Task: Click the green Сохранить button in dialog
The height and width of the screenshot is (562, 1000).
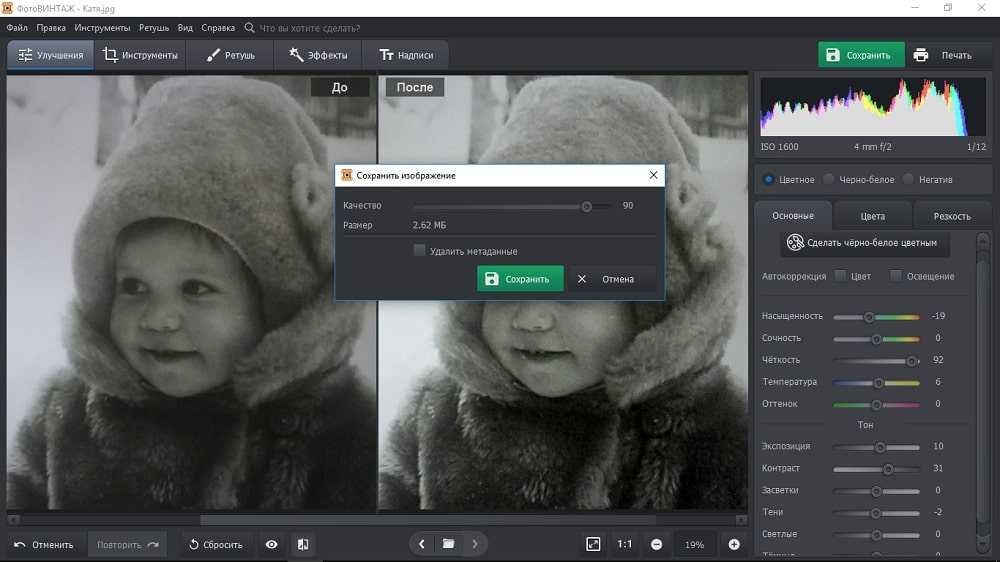Action: pyautogui.click(x=520, y=279)
